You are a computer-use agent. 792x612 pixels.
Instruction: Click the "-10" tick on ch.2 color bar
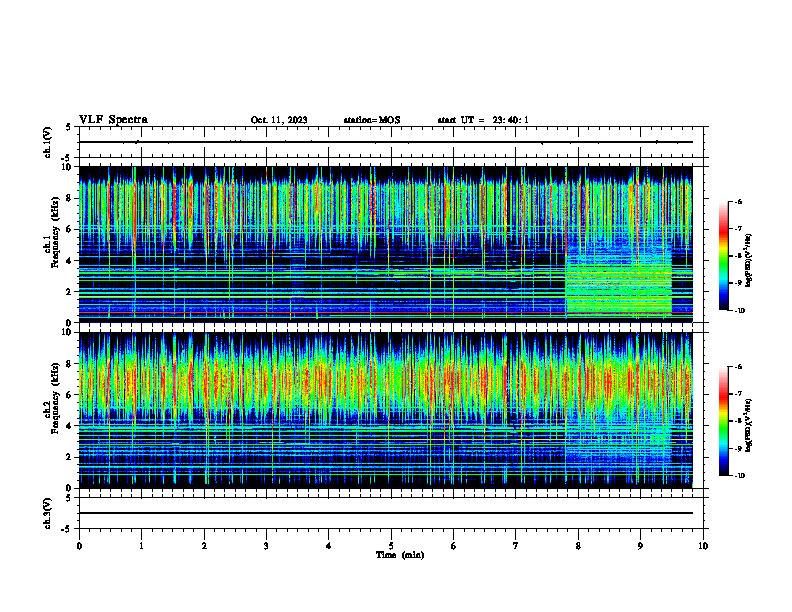tap(739, 476)
